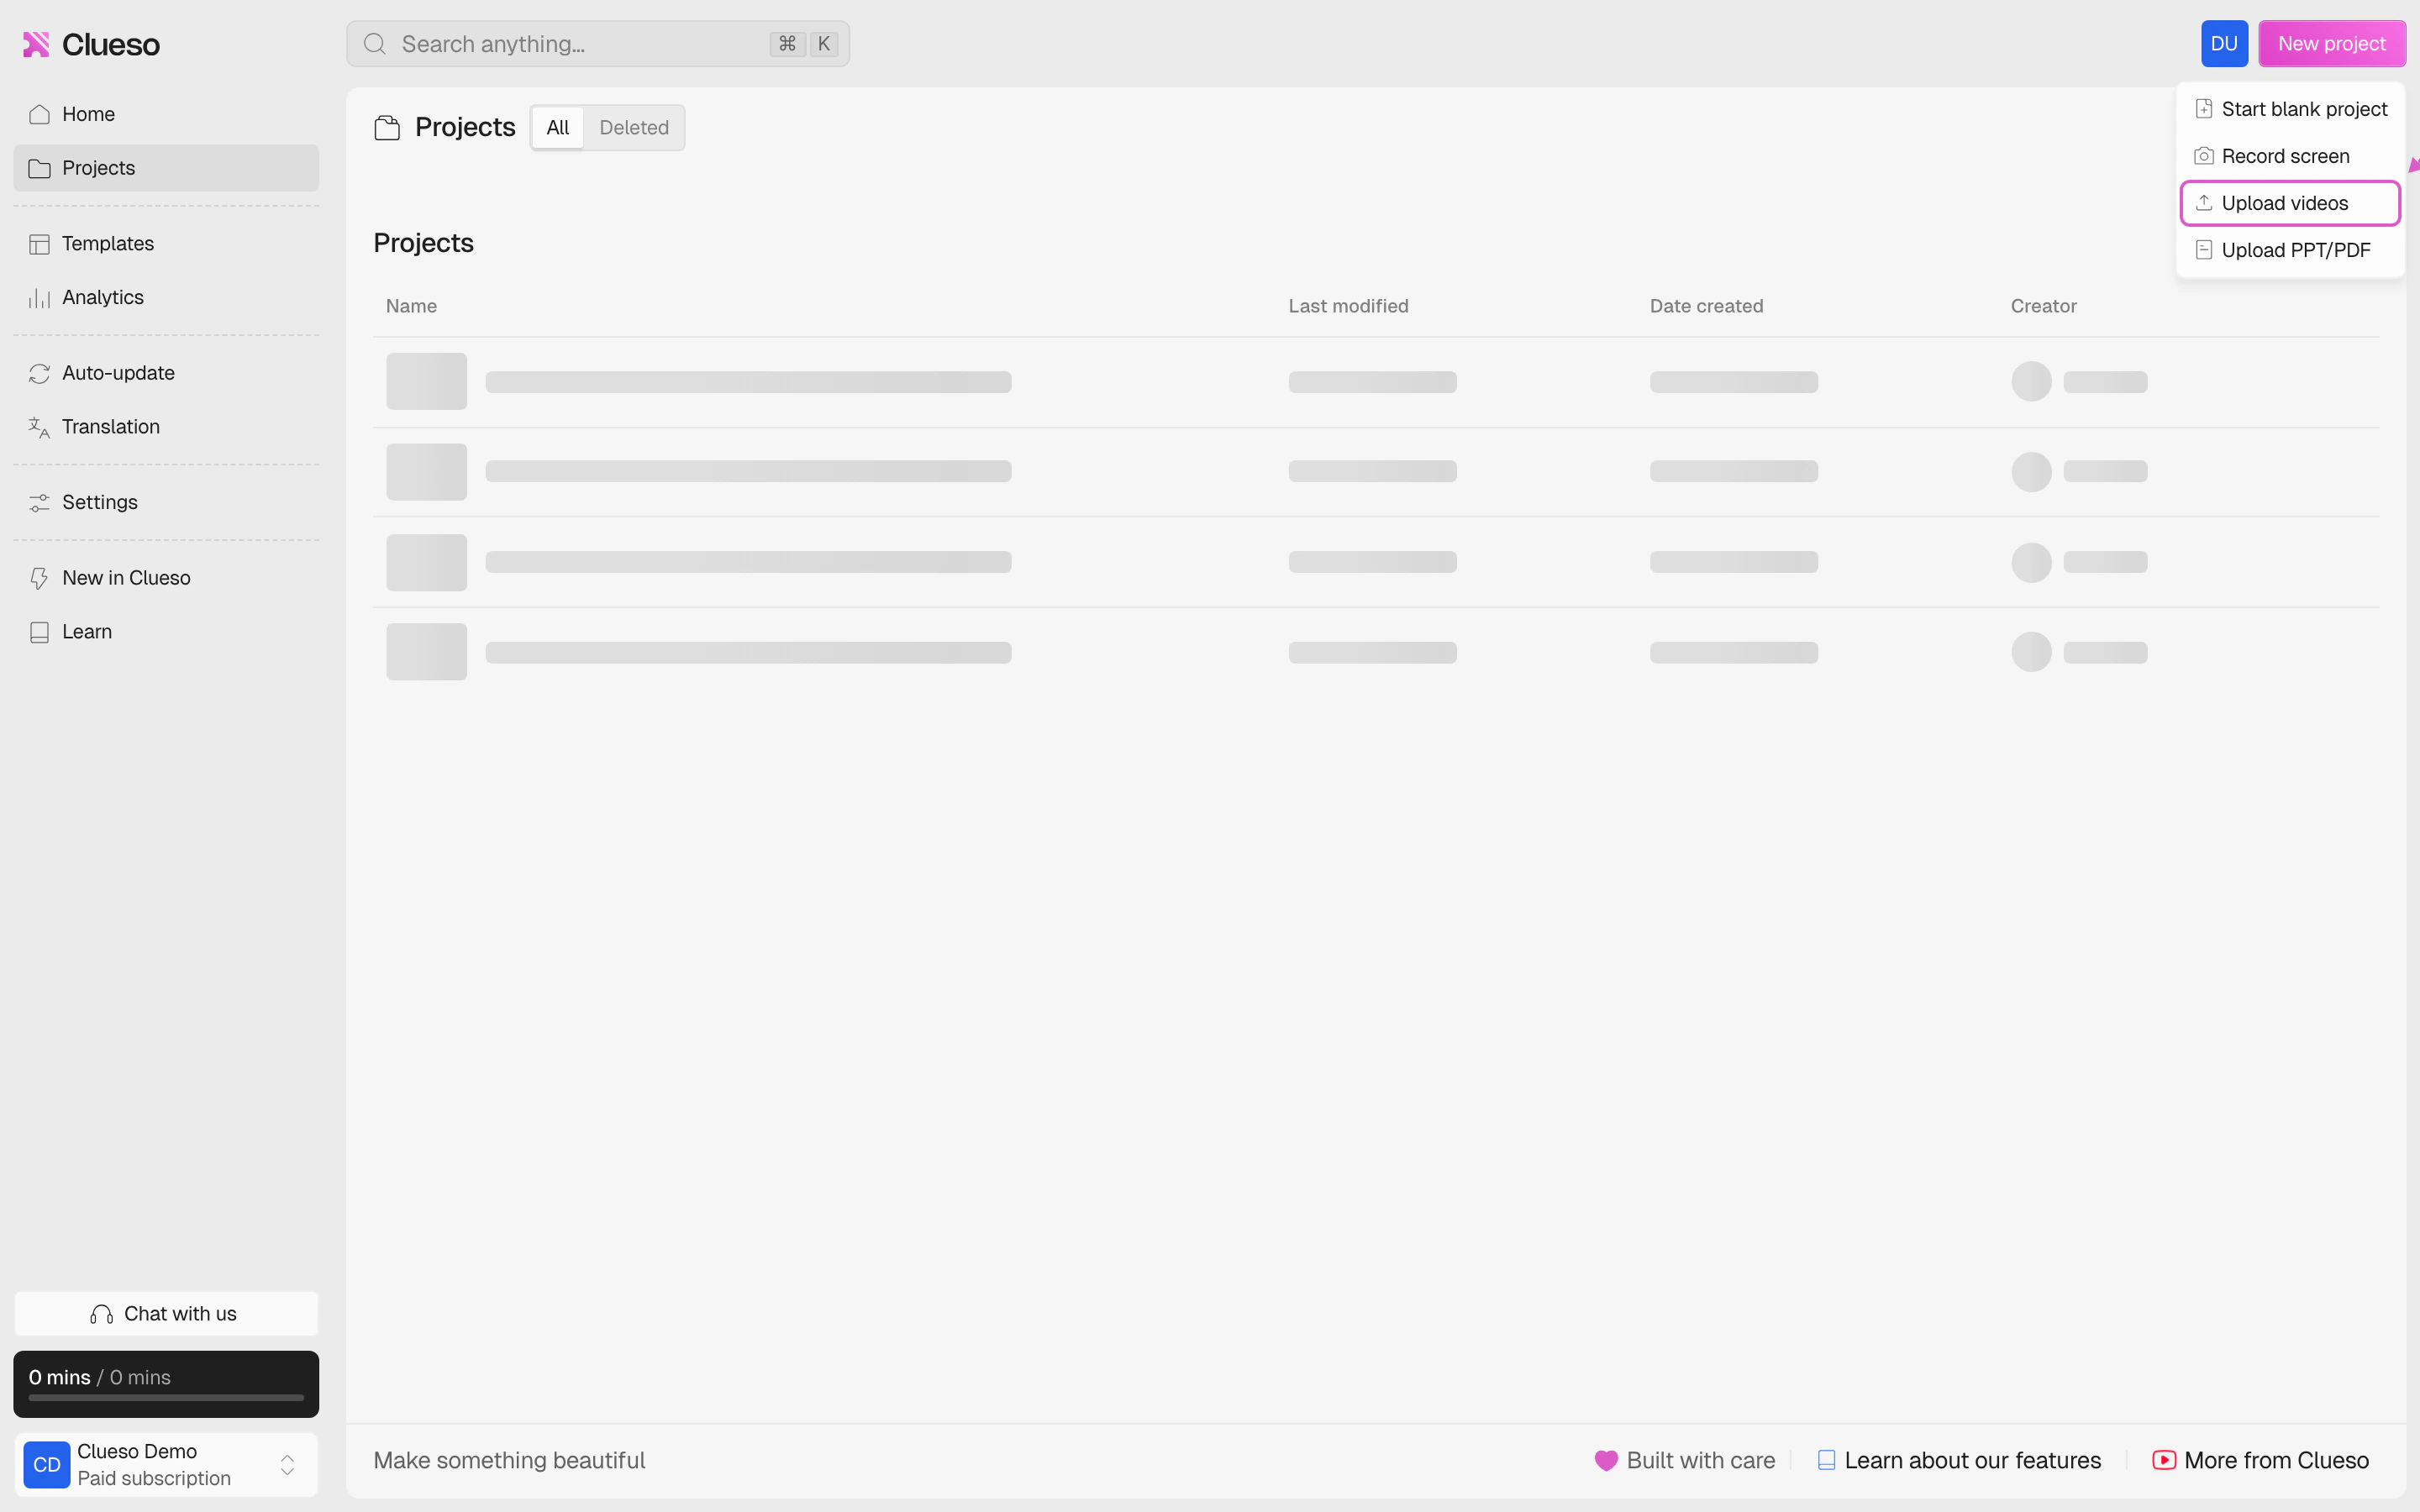Image resolution: width=2420 pixels, height=1512 pixels.
Task: View Analytics via the chart icon
Action: click(x=39, y=297)
